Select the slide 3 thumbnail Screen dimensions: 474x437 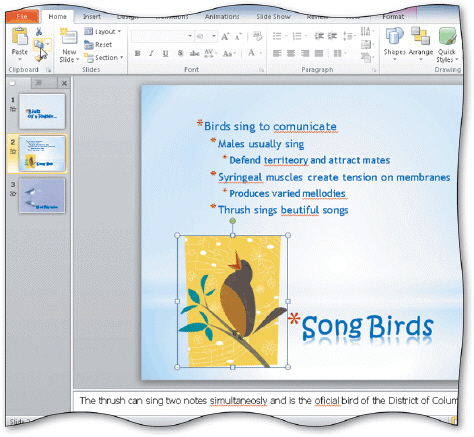pyautogui.click(x=42, y=196)
